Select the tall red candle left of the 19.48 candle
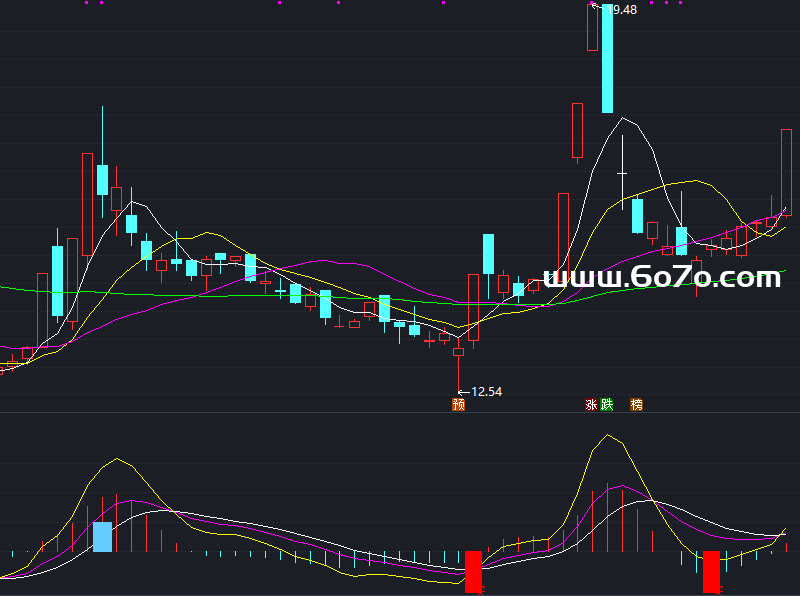800x596 pixels. [577, 130]
